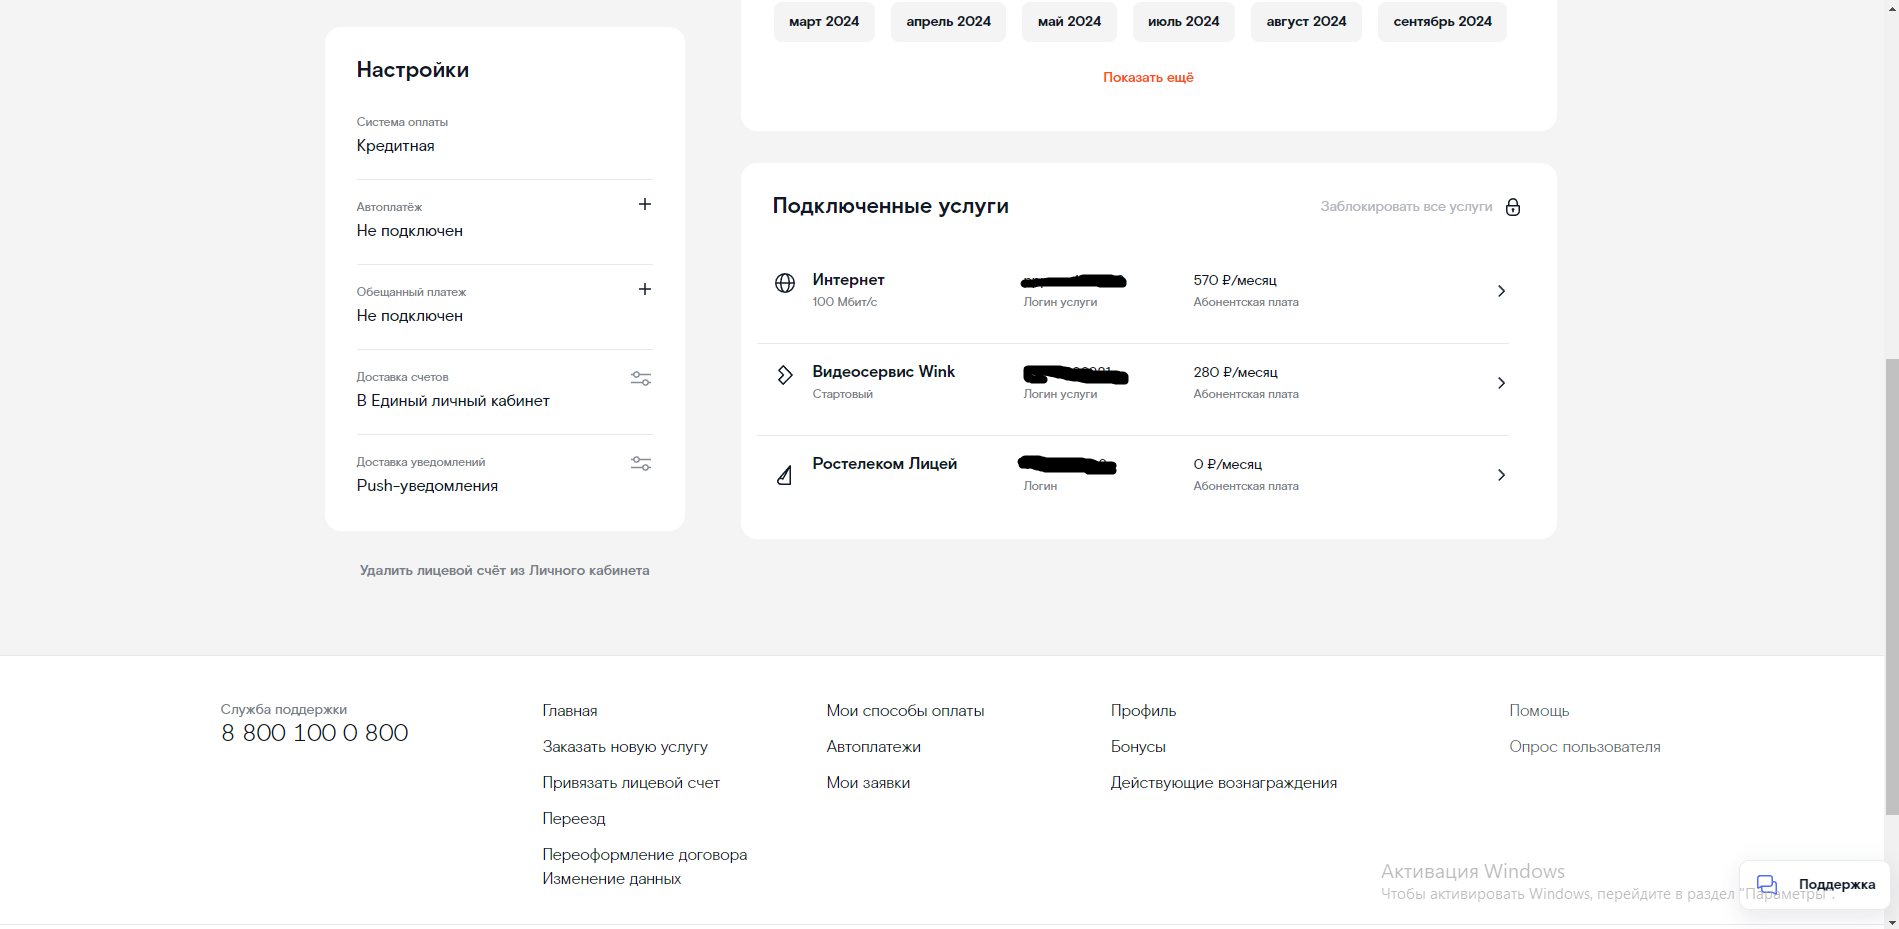Click Интернет service name

pyautogui.click(x=848, y=280)
